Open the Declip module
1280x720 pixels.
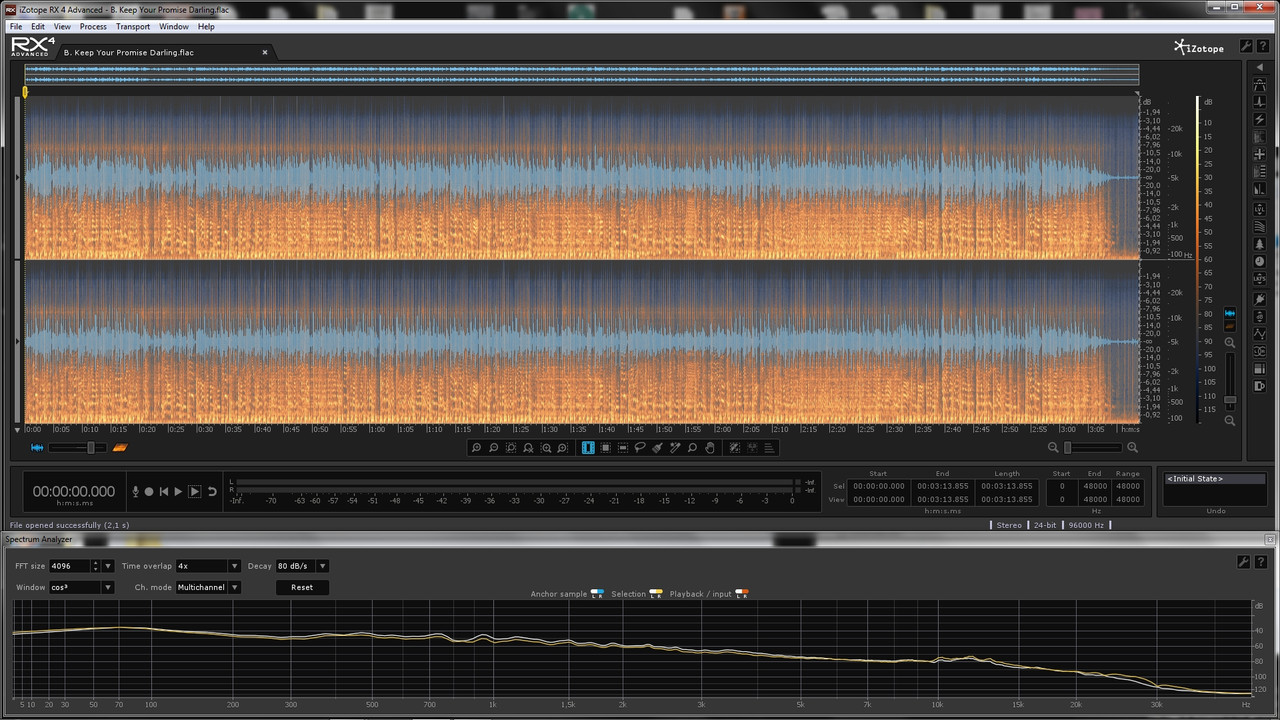point(1260,84)
